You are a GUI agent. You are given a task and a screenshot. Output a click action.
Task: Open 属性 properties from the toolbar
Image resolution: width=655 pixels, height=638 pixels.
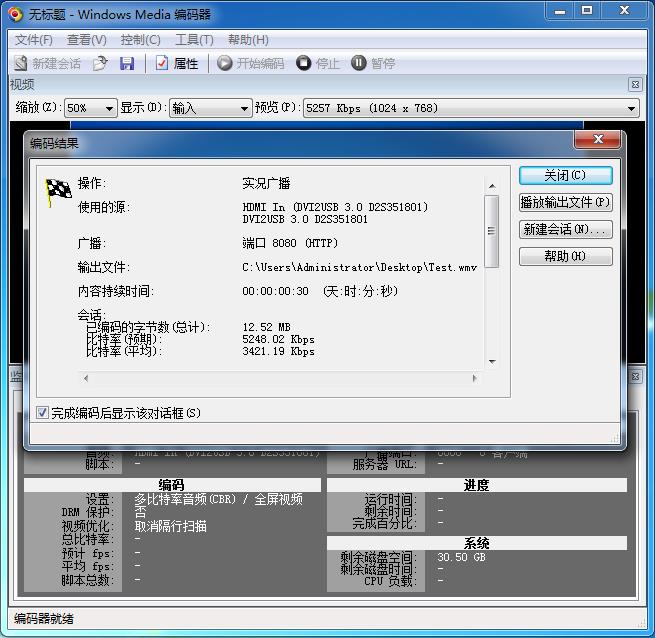pos(176,63)
